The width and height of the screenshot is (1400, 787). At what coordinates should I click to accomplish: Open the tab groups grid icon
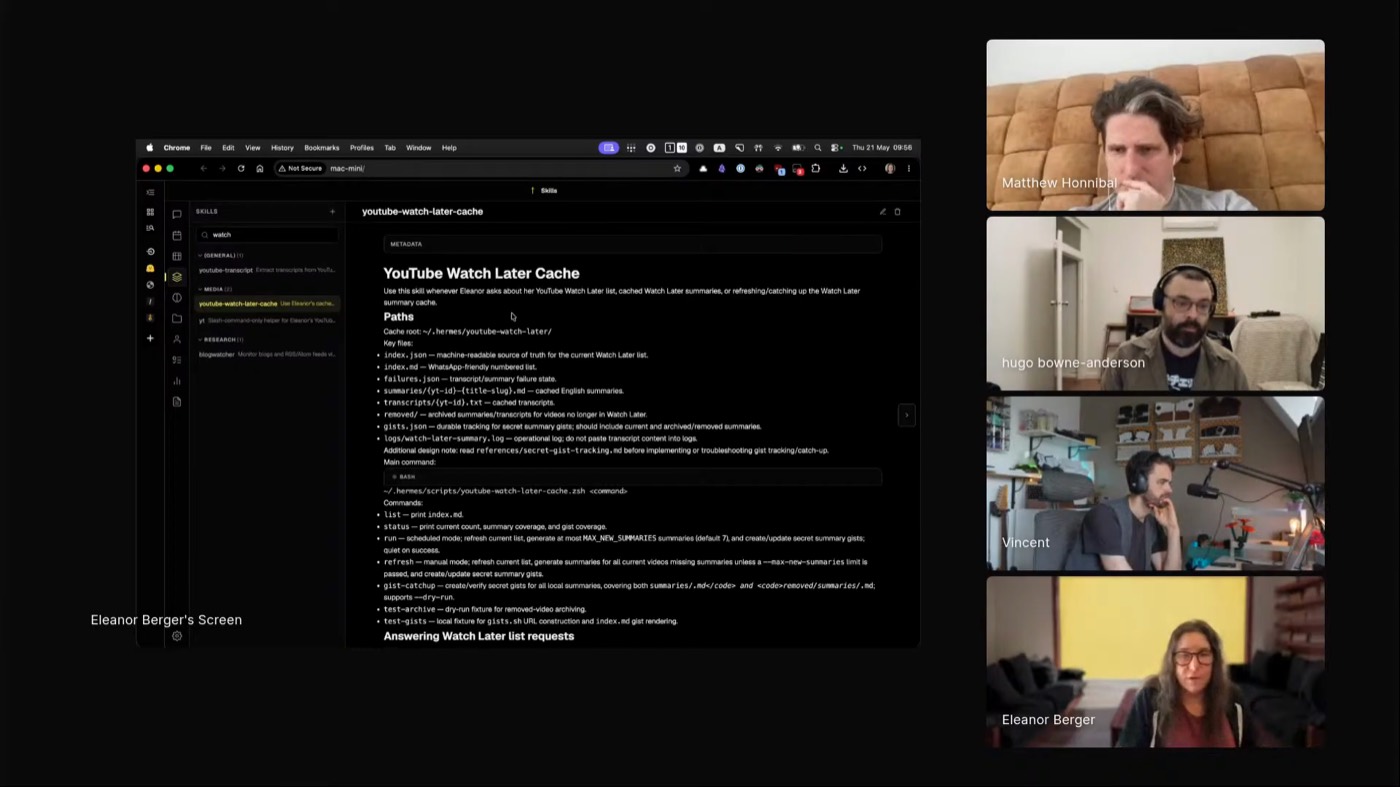click(x=150, y=212)
